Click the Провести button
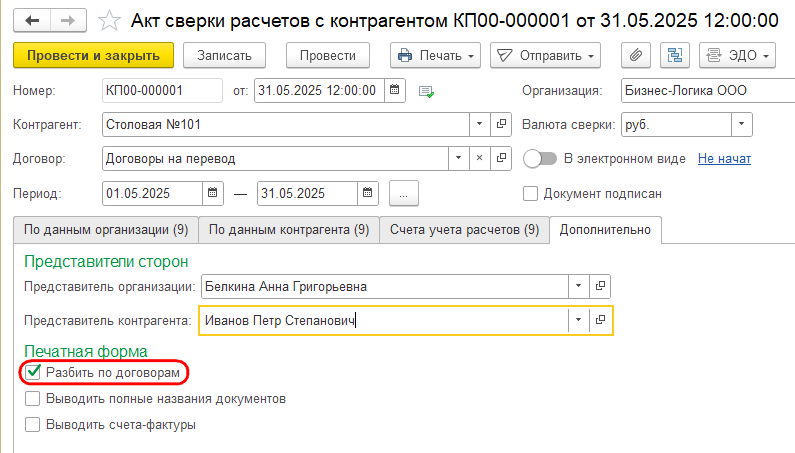This screenshot has width=795, height=453. (x=328, y=55)
